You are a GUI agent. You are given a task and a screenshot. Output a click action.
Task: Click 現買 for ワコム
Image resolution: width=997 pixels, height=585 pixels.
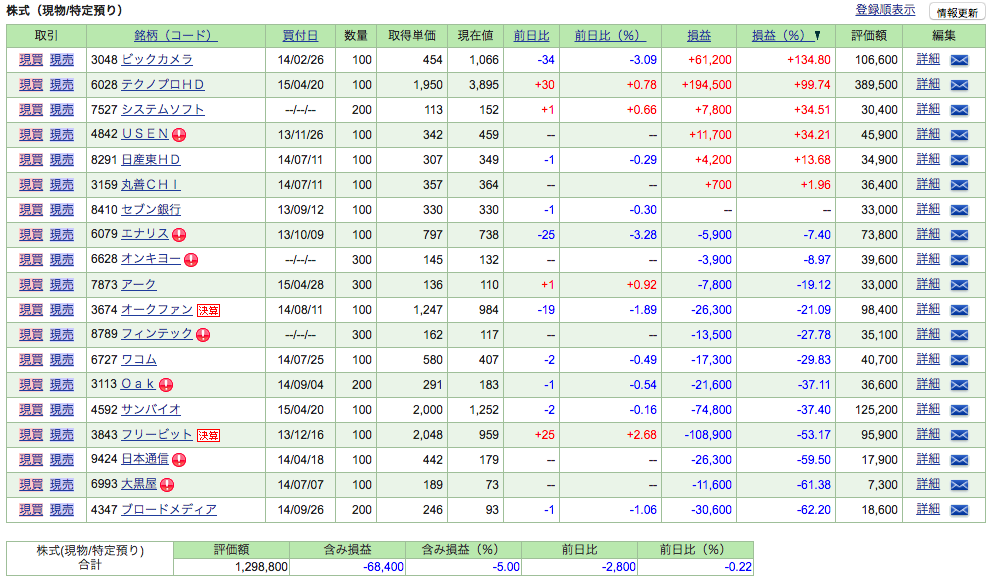(31, 359)
